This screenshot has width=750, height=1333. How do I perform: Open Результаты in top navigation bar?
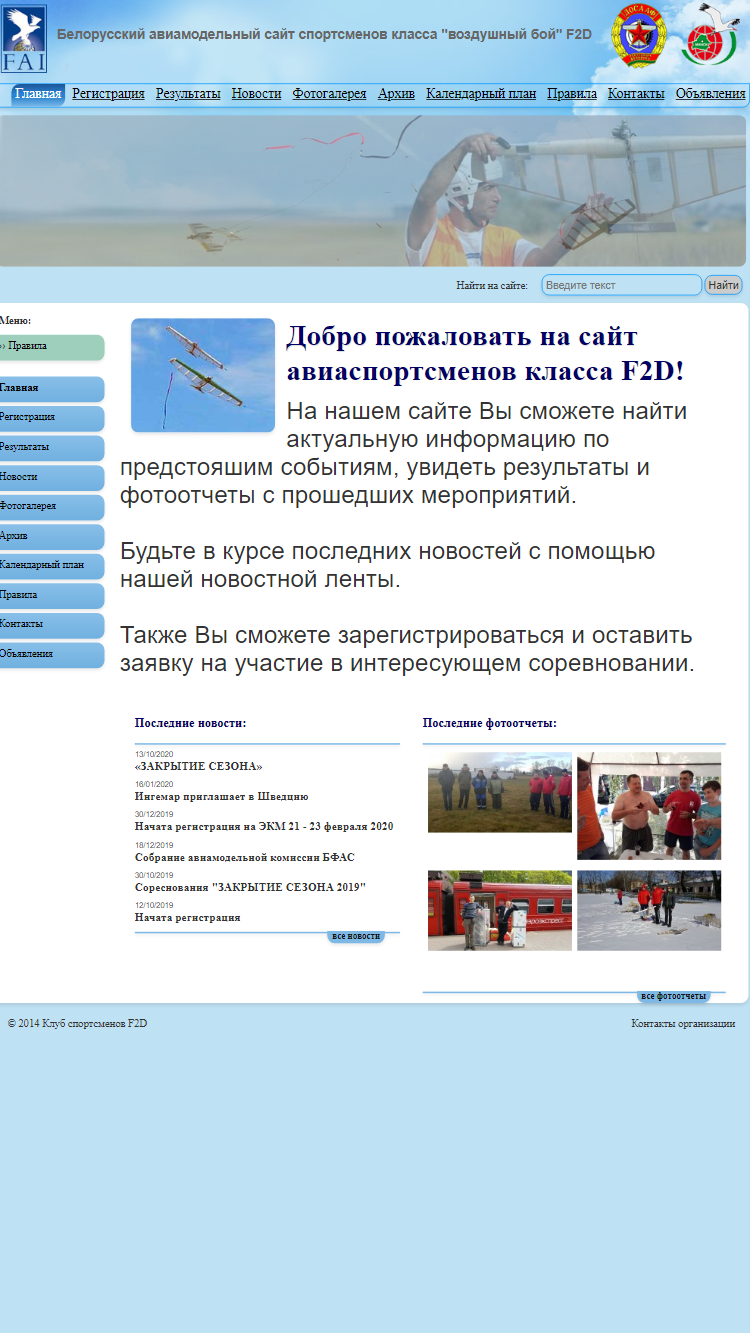click(188, 94)
